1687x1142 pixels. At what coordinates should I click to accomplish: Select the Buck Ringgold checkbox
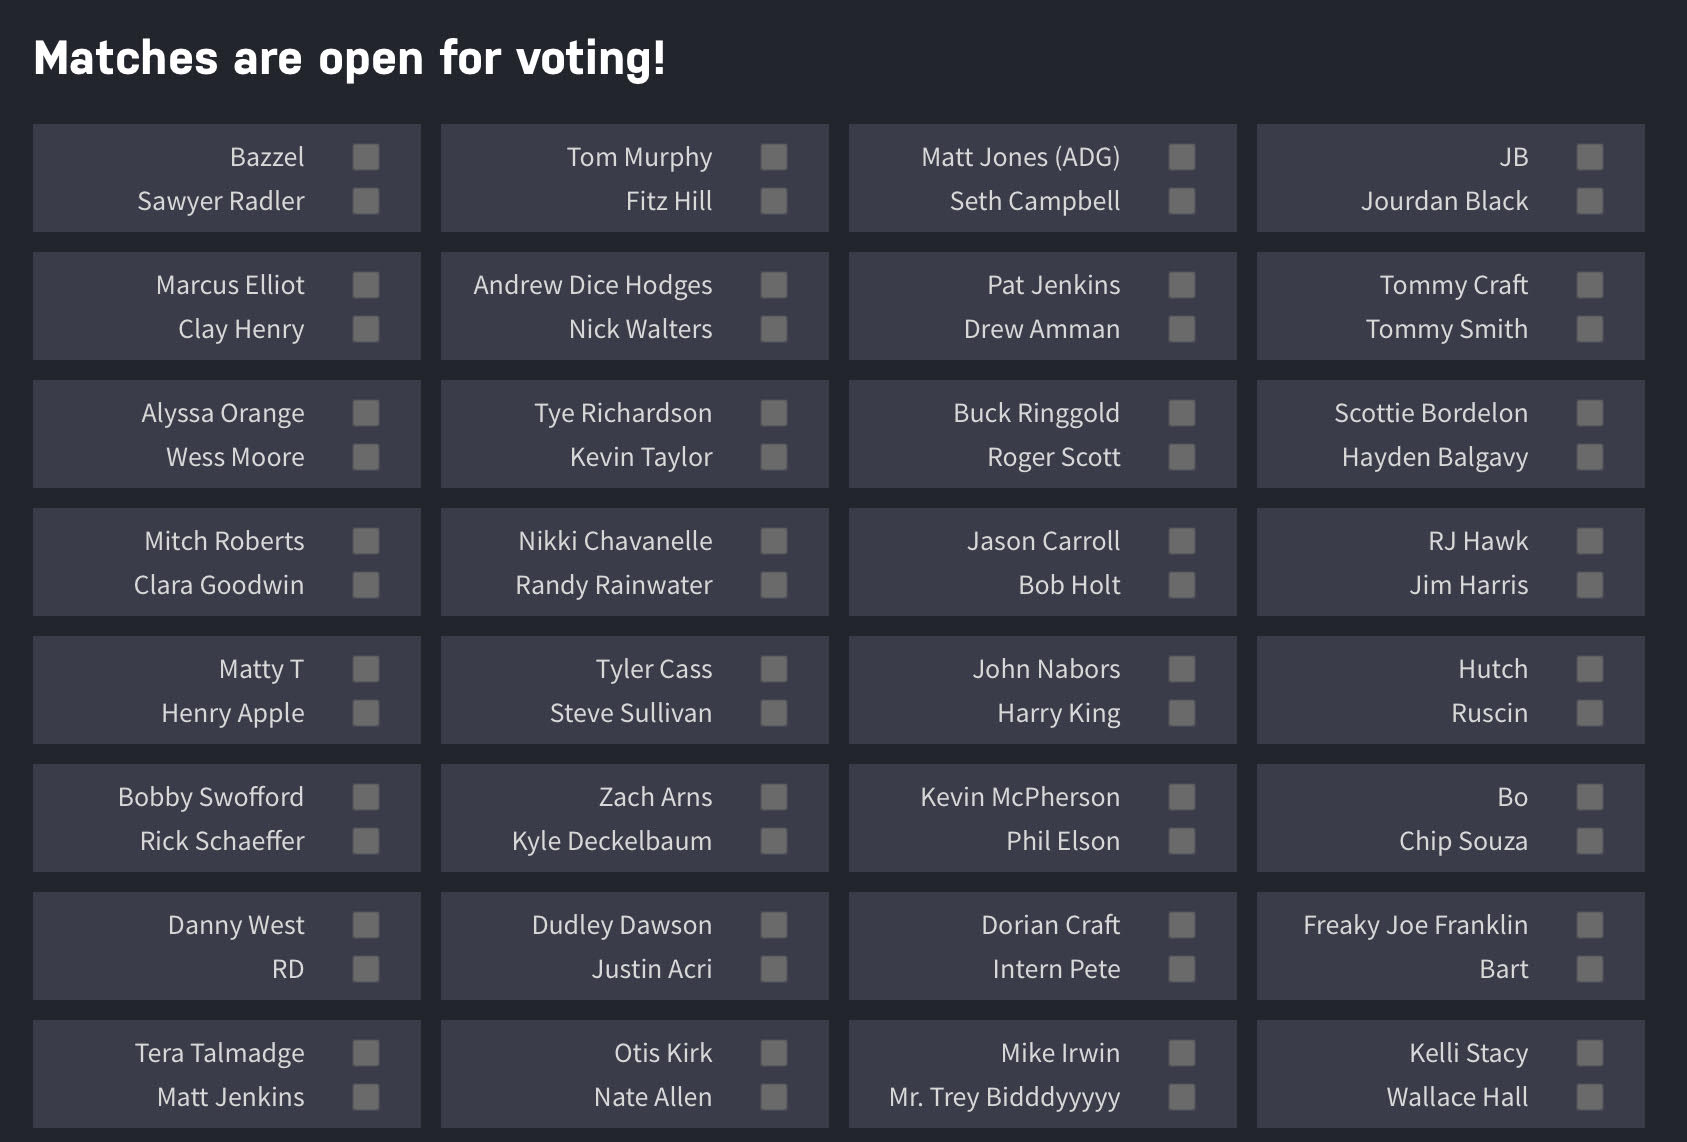(1182, 413)
